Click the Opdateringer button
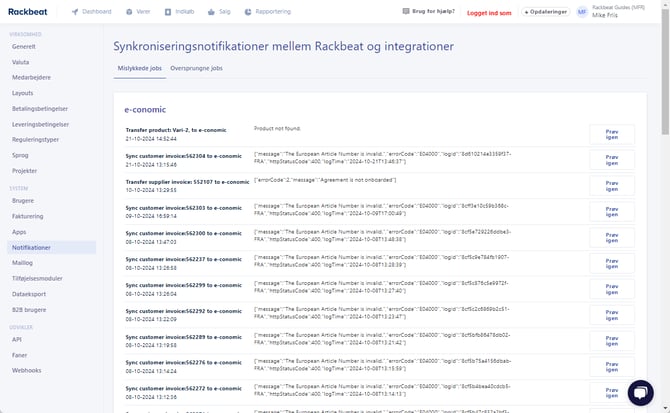Viewport: 670px width, 413px height. click(546, 12)
